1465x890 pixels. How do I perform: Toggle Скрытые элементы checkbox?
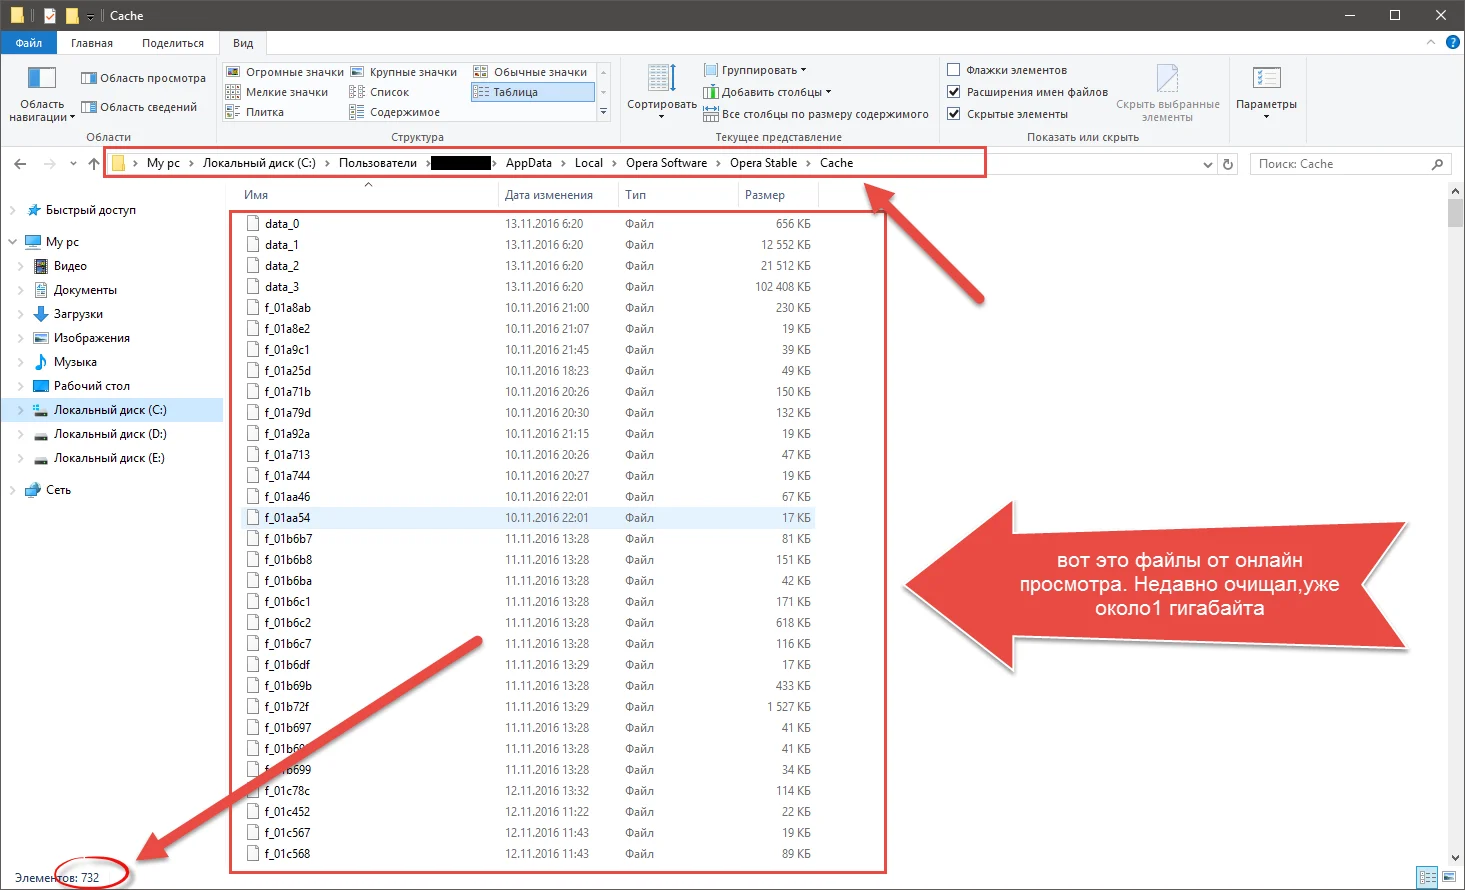[954, 114]
